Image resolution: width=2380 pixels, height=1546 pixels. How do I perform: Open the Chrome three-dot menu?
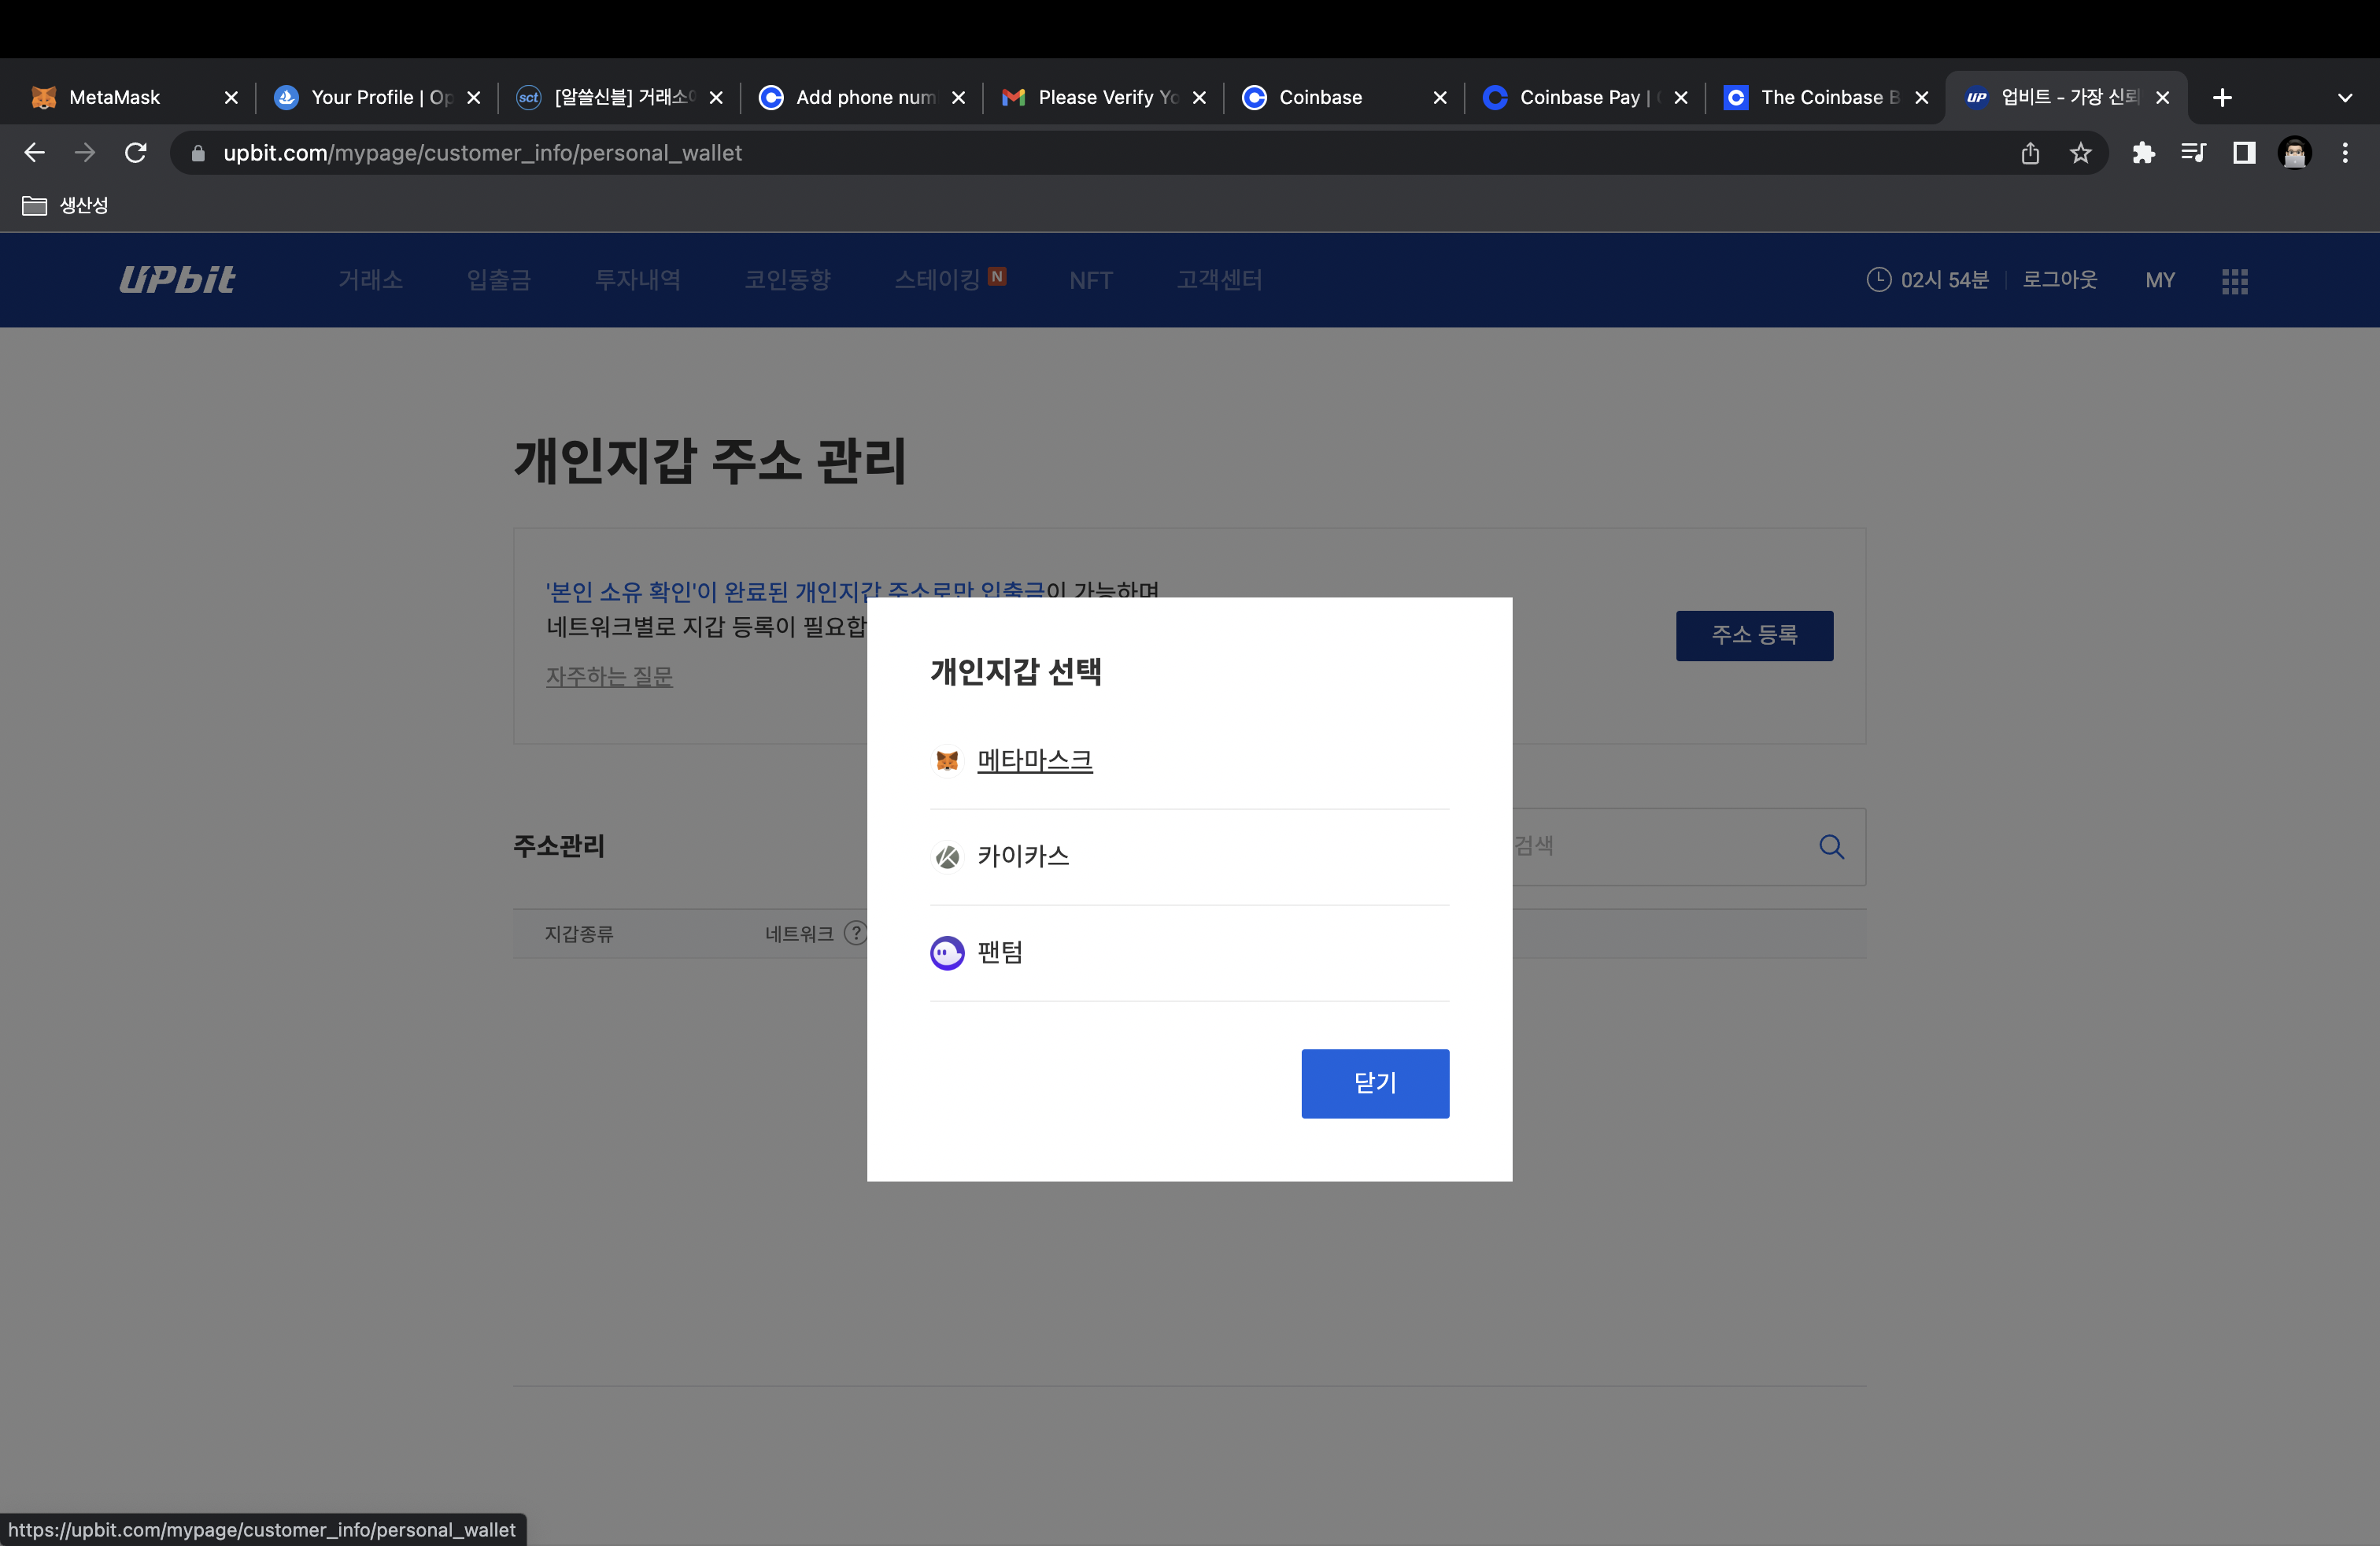click(x=2345, y=153)
